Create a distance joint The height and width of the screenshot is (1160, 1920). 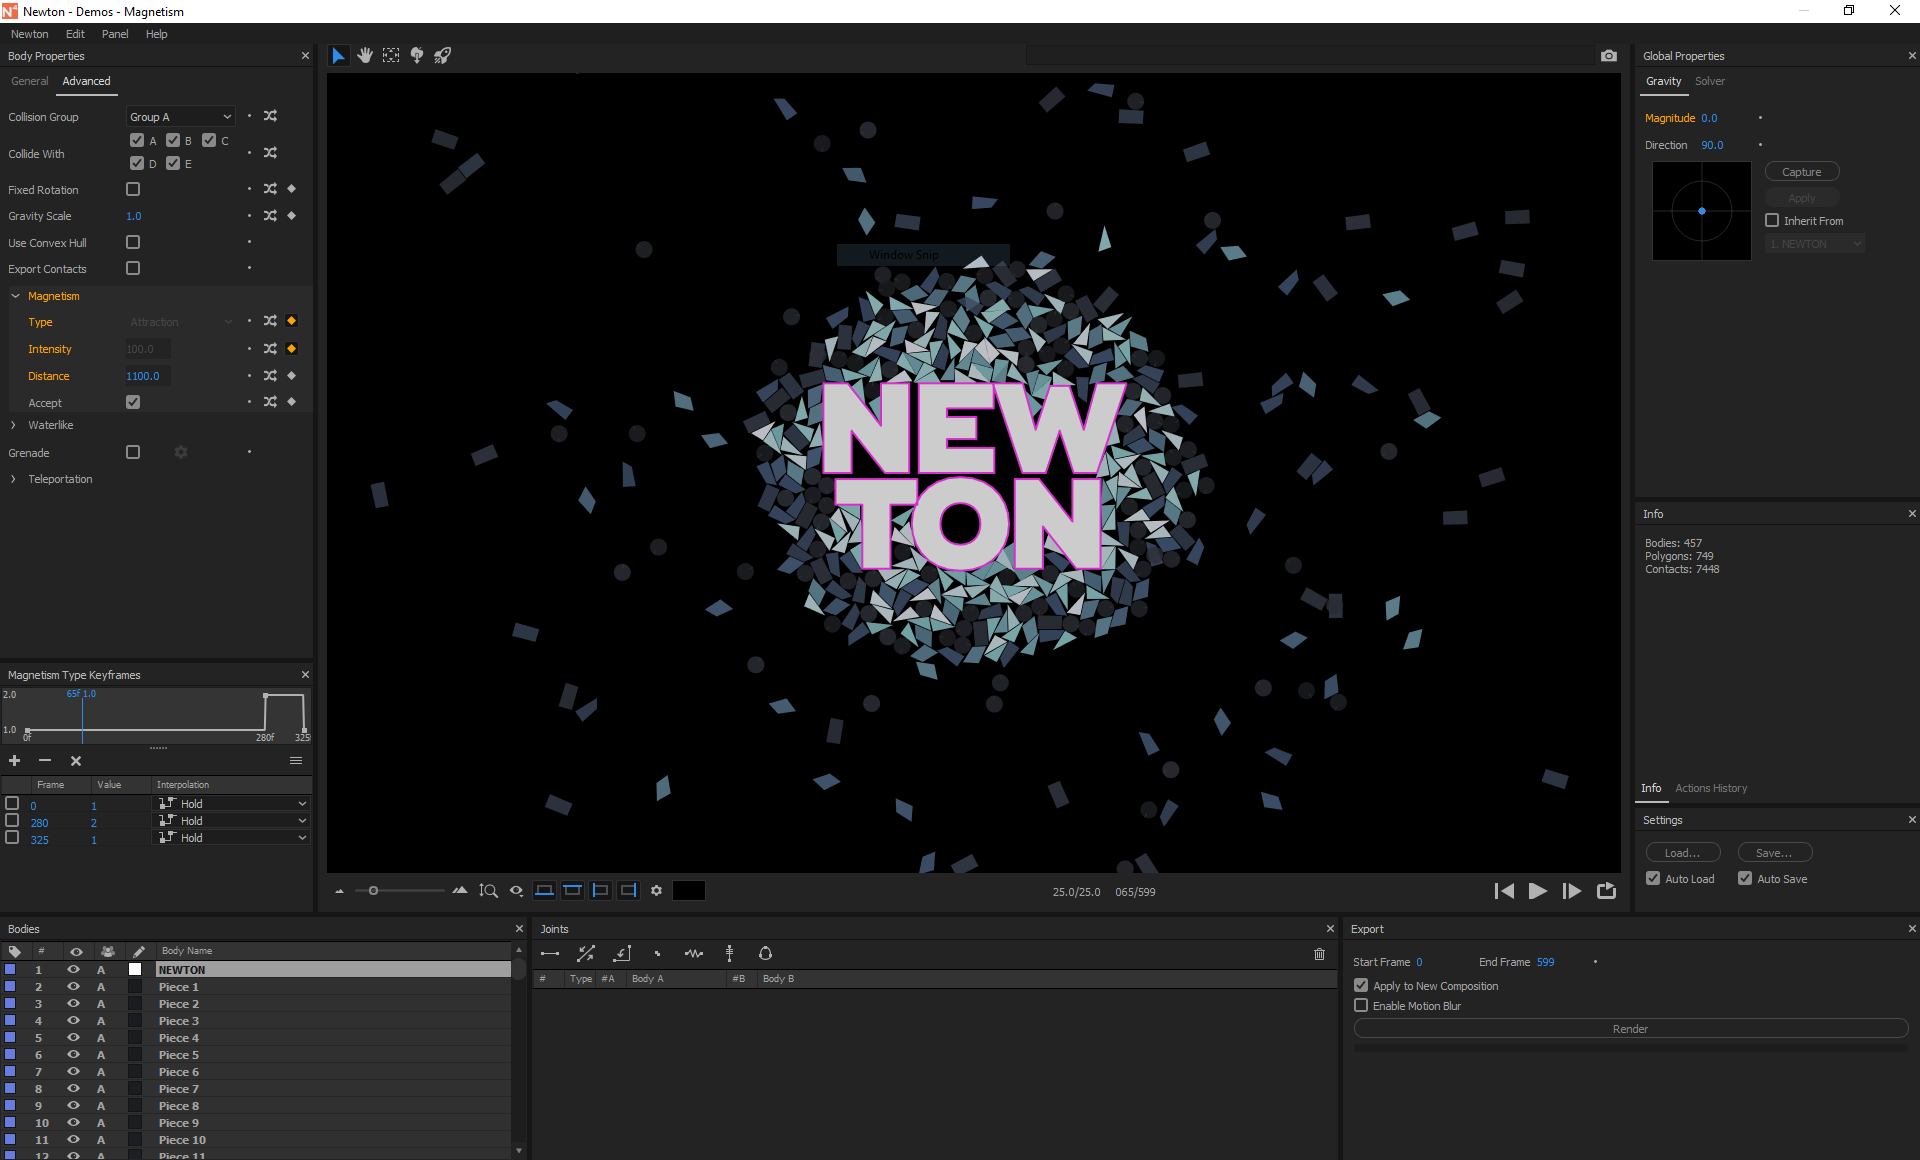[550, 954]
